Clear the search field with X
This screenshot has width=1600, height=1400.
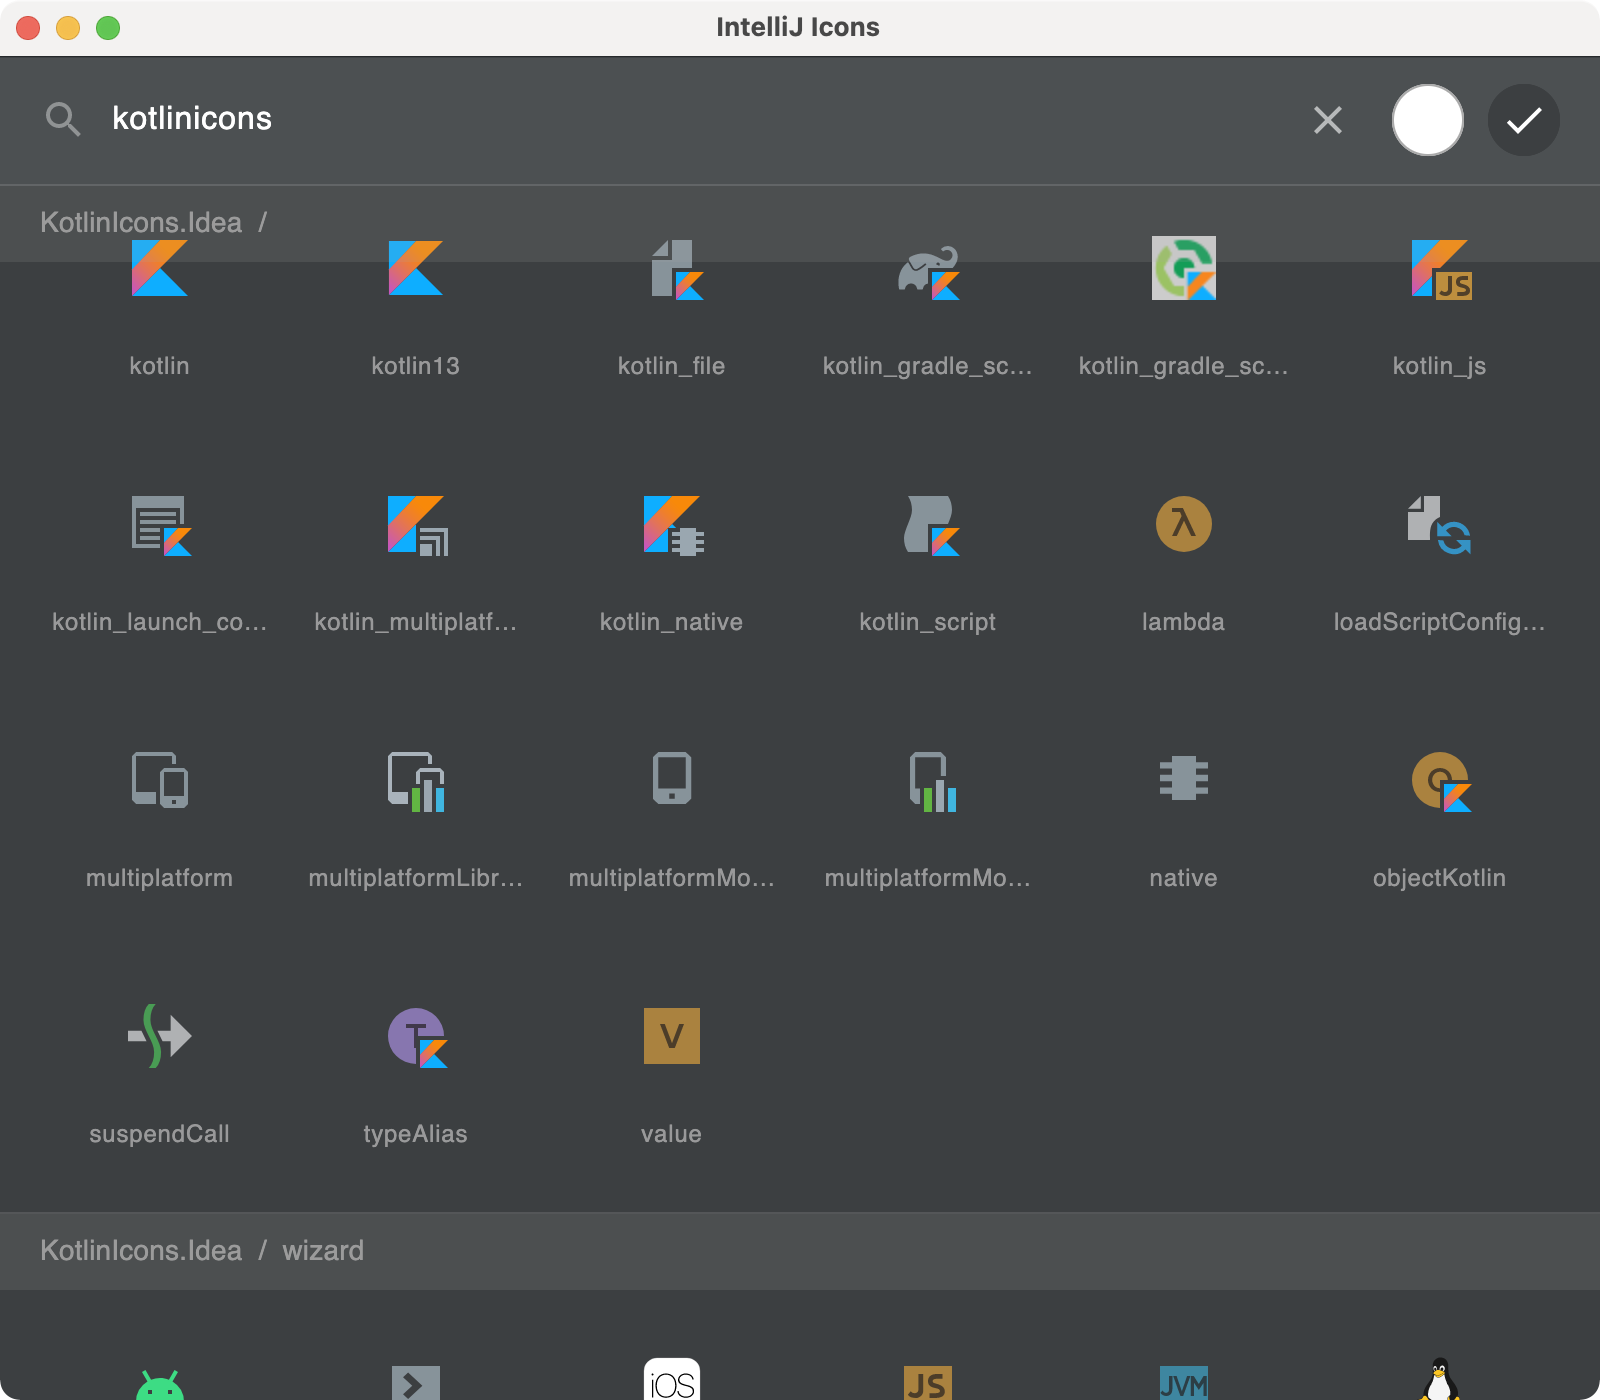[x=1328, y=120]
